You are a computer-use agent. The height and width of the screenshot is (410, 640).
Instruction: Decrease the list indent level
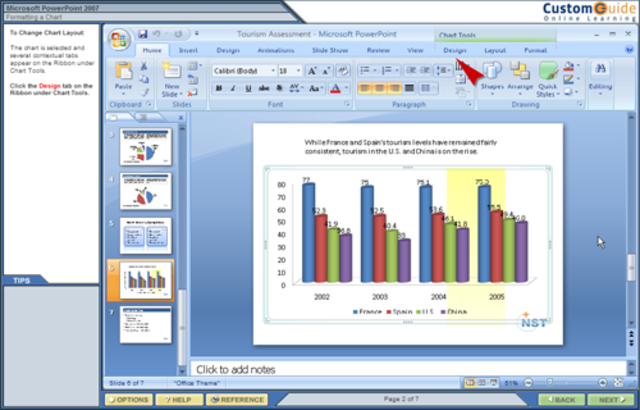(x=411, y=71)
